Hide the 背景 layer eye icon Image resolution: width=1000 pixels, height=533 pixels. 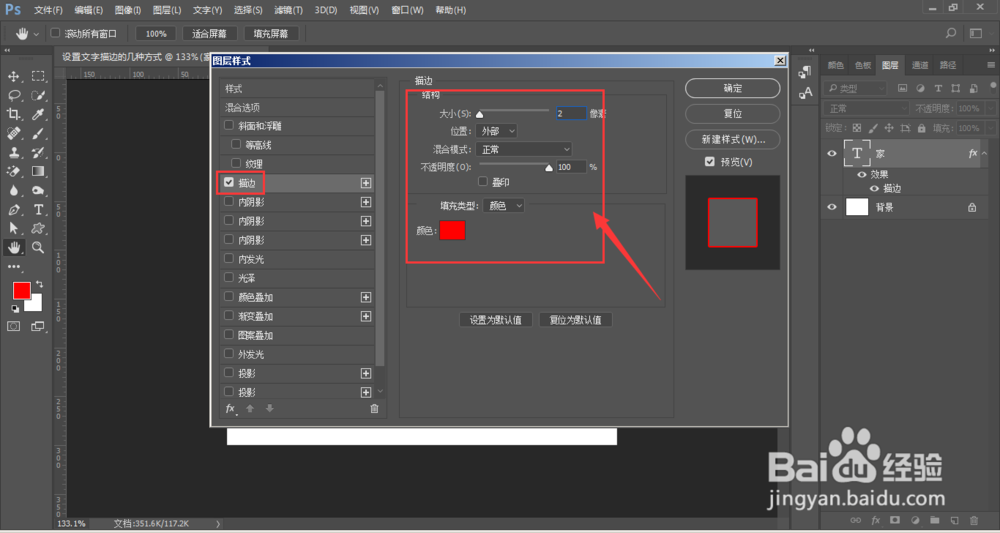tap(832, 207)
